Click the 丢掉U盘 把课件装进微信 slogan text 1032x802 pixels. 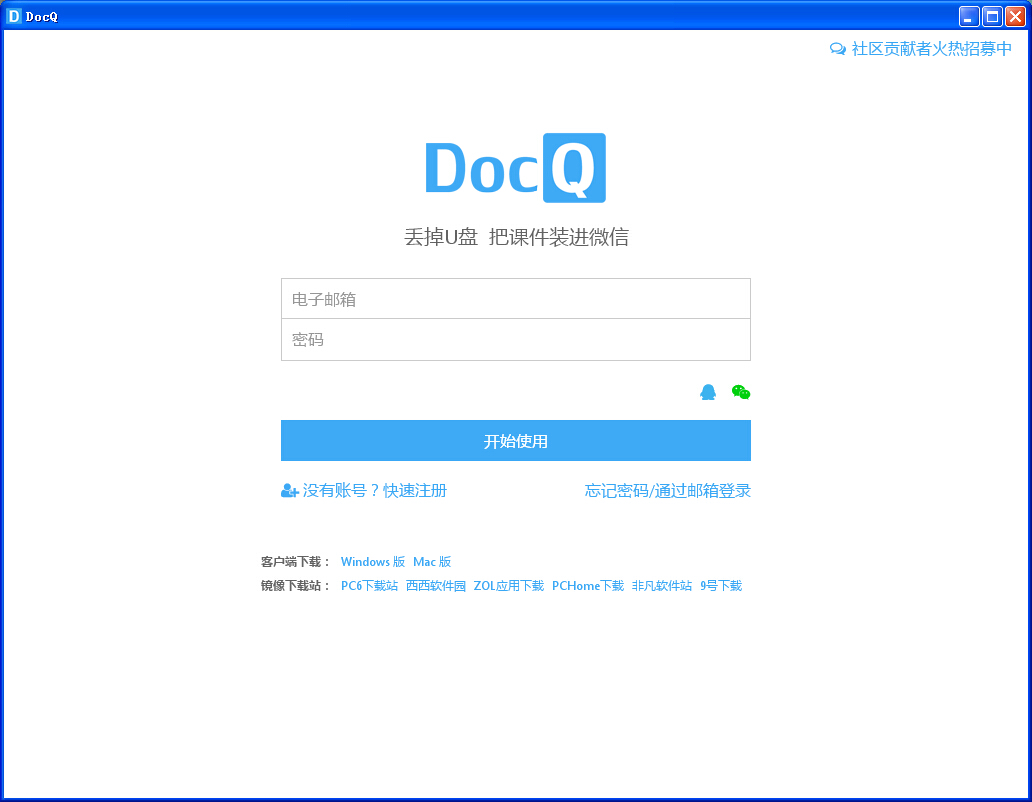click(x=516, y=237)
